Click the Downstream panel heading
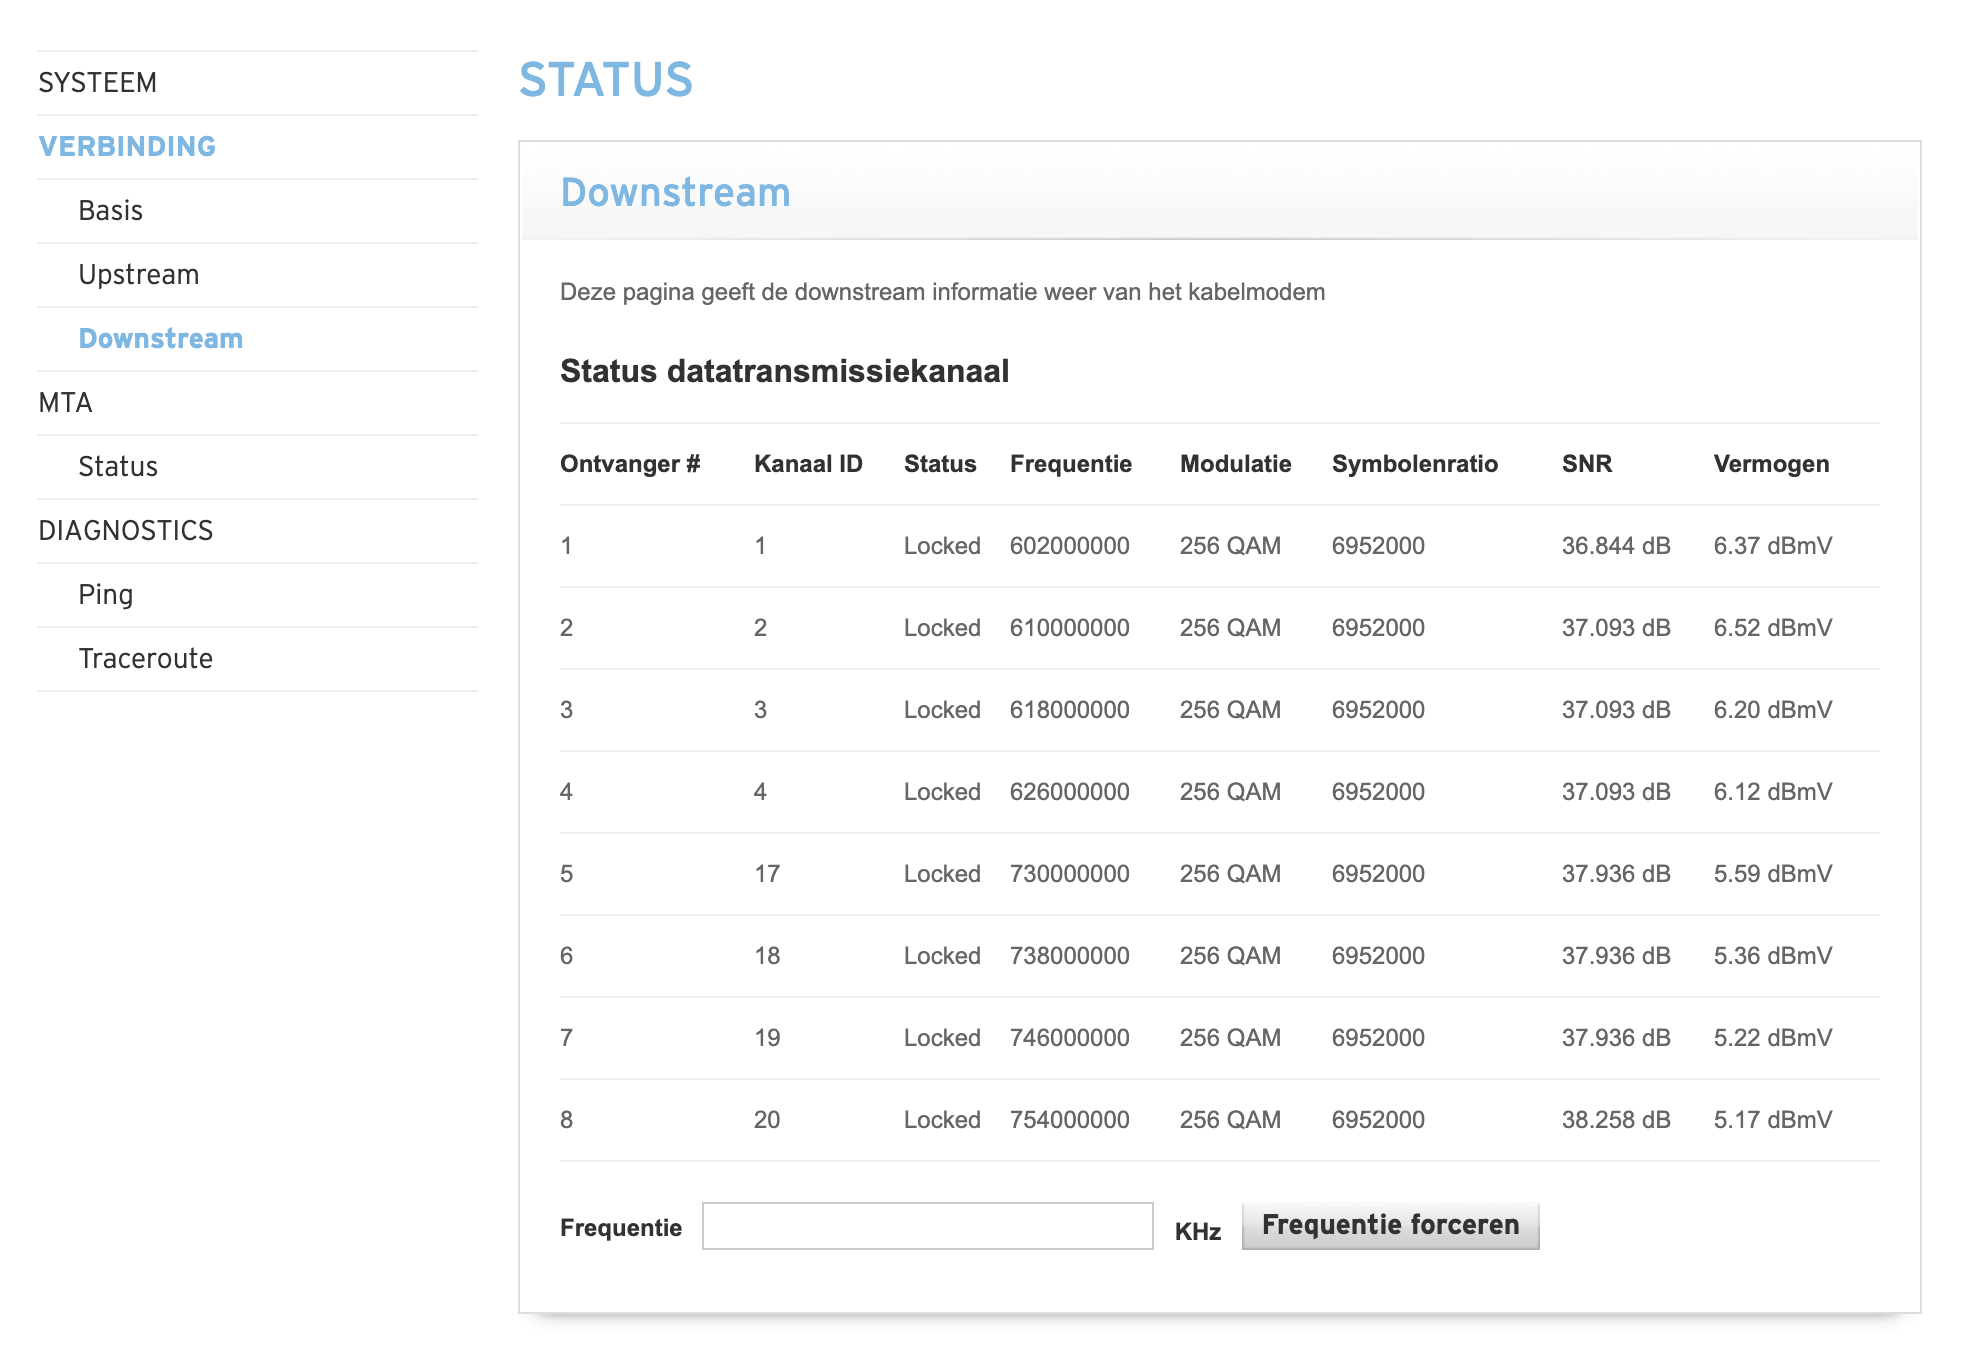 (x=675, y=192)
